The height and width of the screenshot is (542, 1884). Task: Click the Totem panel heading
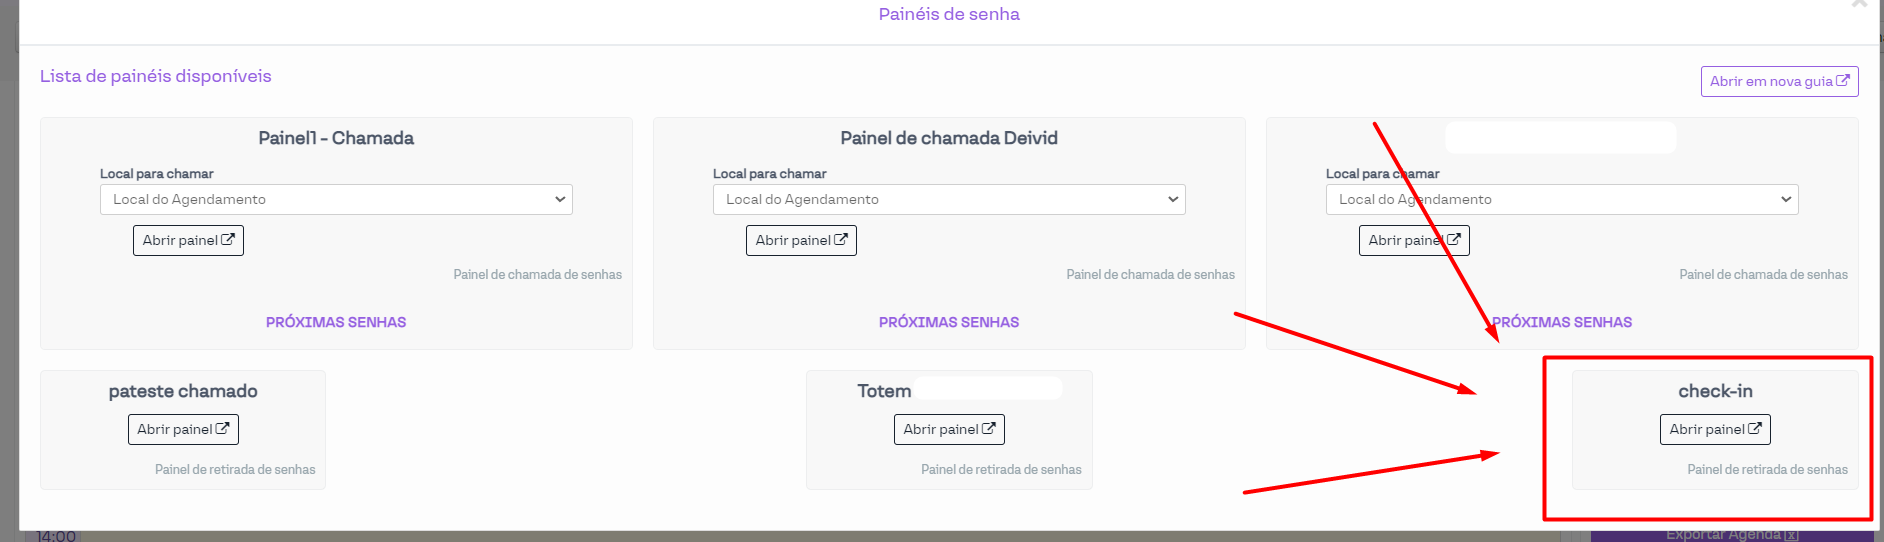click(x=884, y=391)
